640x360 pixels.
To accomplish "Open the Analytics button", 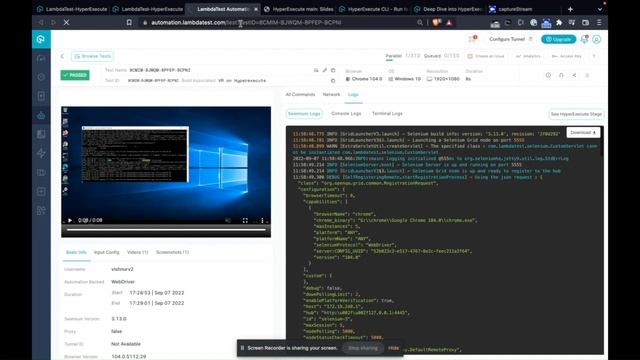I will (528, 56).
